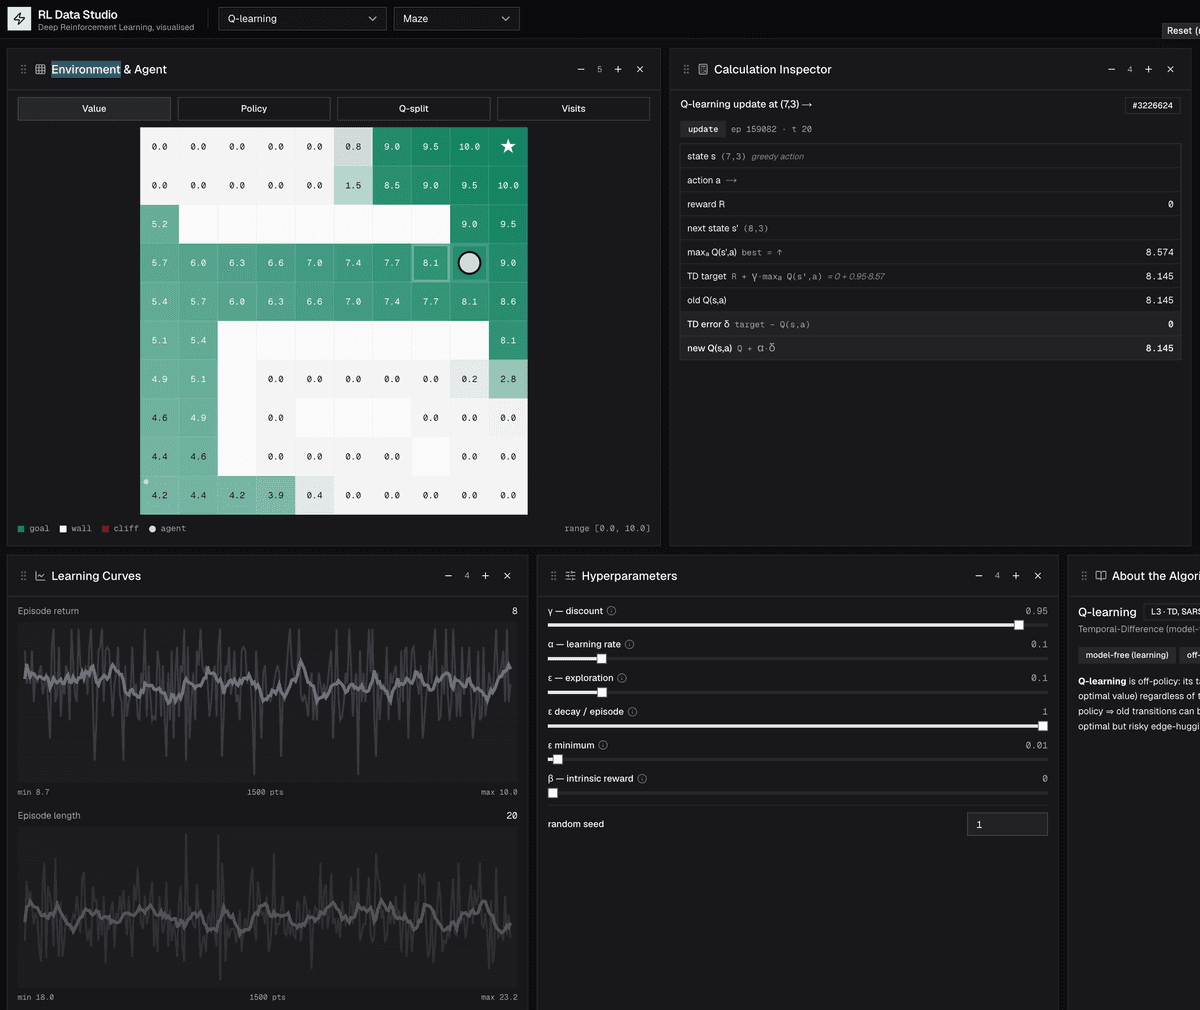Click the α learning rate slider handle
Screen dimensions: 1200x1010
click(602, 659)
